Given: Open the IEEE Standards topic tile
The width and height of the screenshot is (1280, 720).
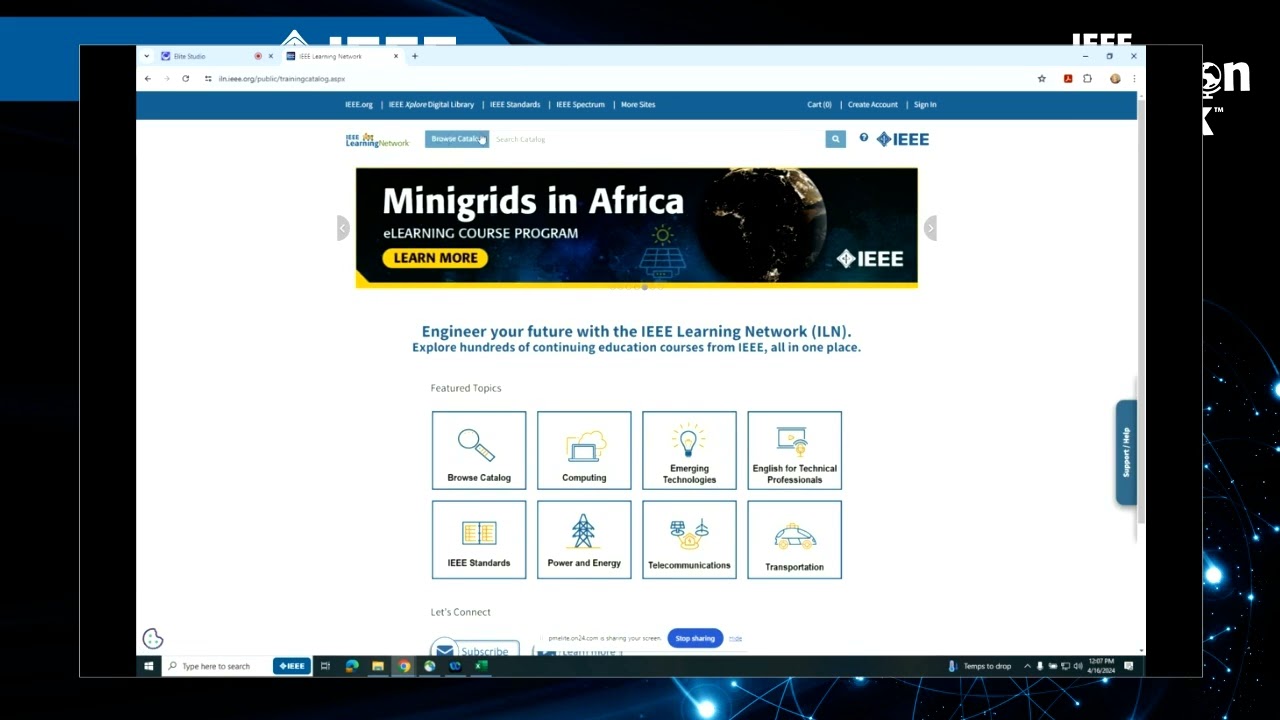Looking at the screenshot, I should click(x=479, y=540).
